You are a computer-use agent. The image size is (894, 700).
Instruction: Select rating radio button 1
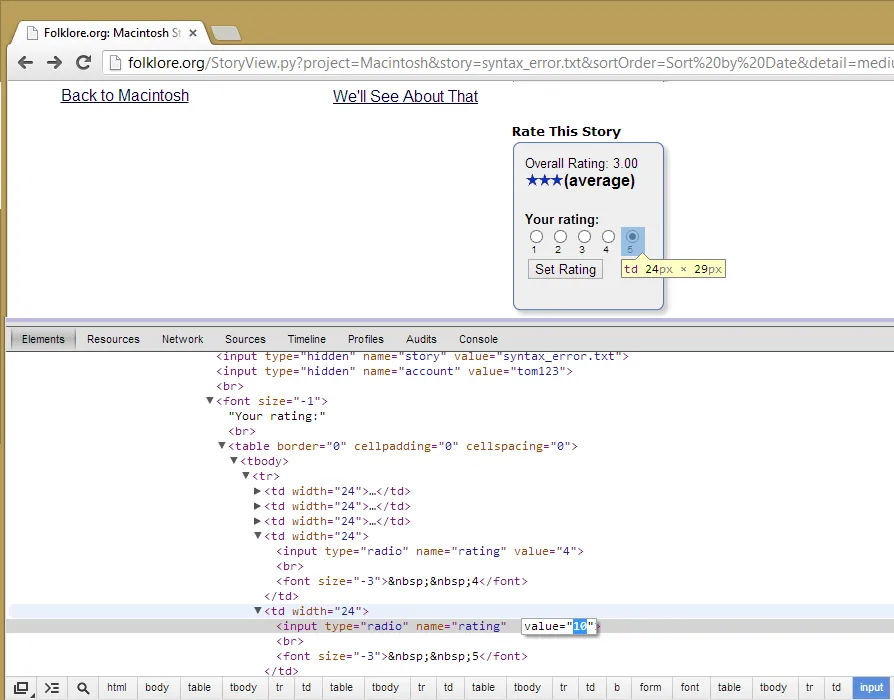tap(536, 237)
